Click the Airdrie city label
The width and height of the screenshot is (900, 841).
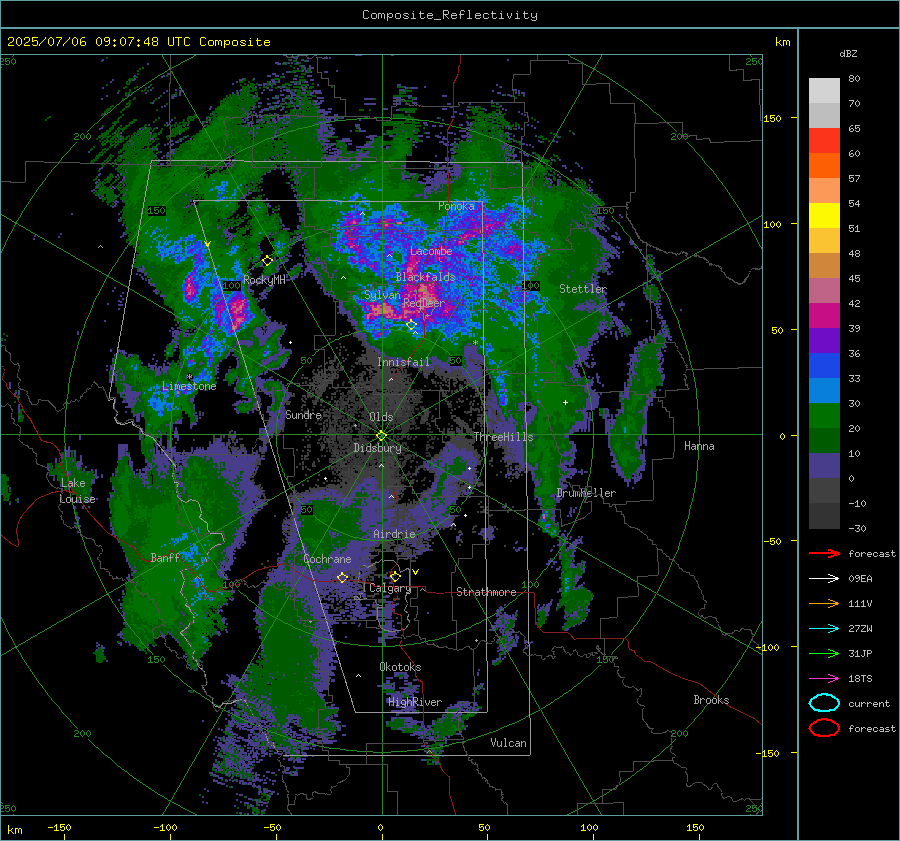click(x=394, y=534)
